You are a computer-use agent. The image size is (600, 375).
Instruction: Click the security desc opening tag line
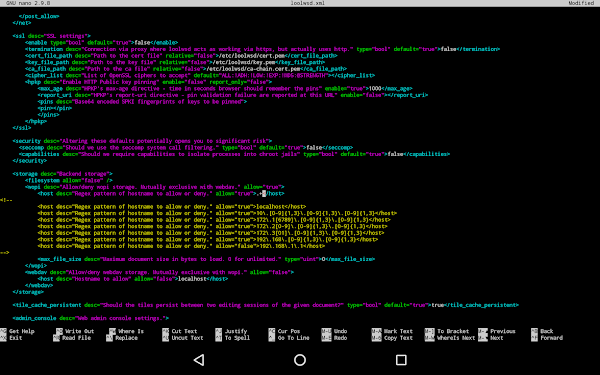pos(142,141)
